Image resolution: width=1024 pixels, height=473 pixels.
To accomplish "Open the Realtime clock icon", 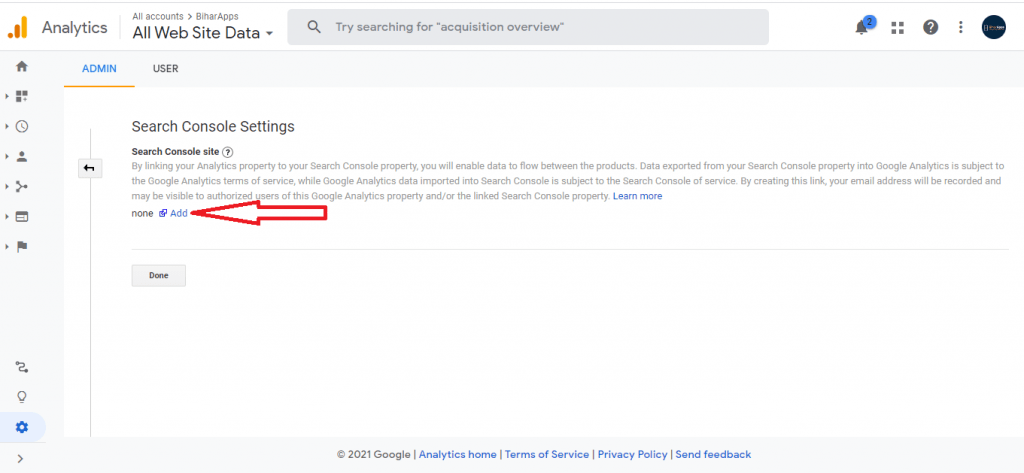I will (22, 126).
